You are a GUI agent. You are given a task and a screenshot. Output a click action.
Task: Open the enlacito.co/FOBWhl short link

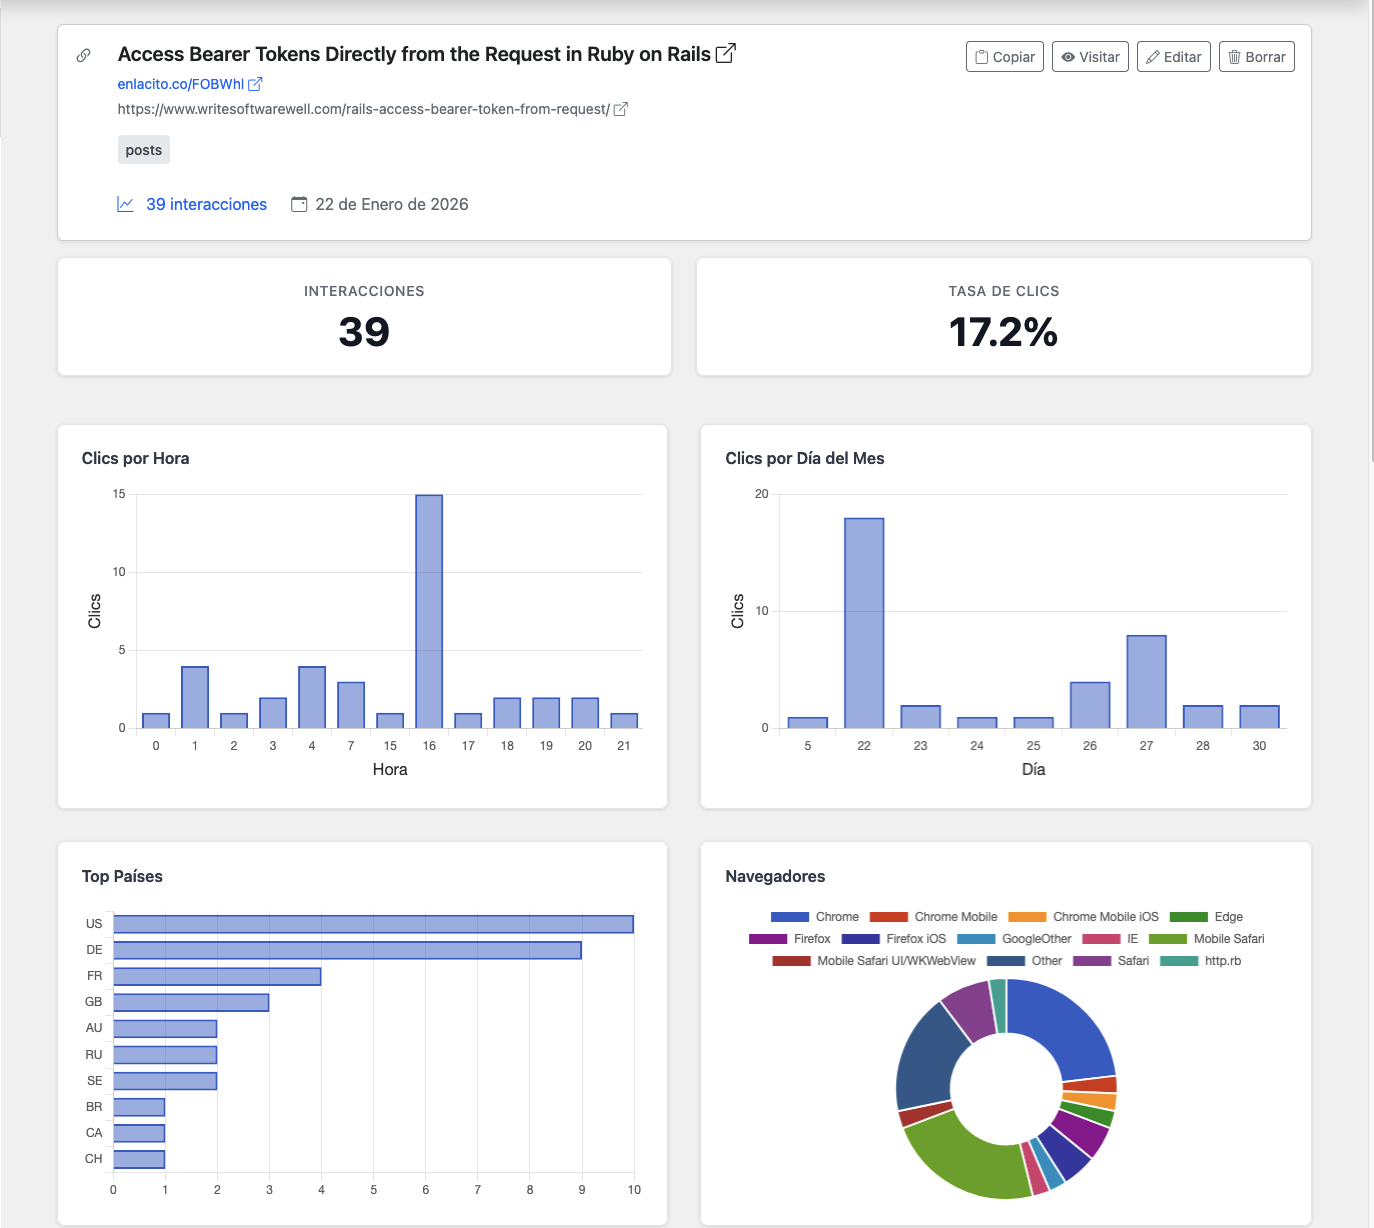pos(180,84)
